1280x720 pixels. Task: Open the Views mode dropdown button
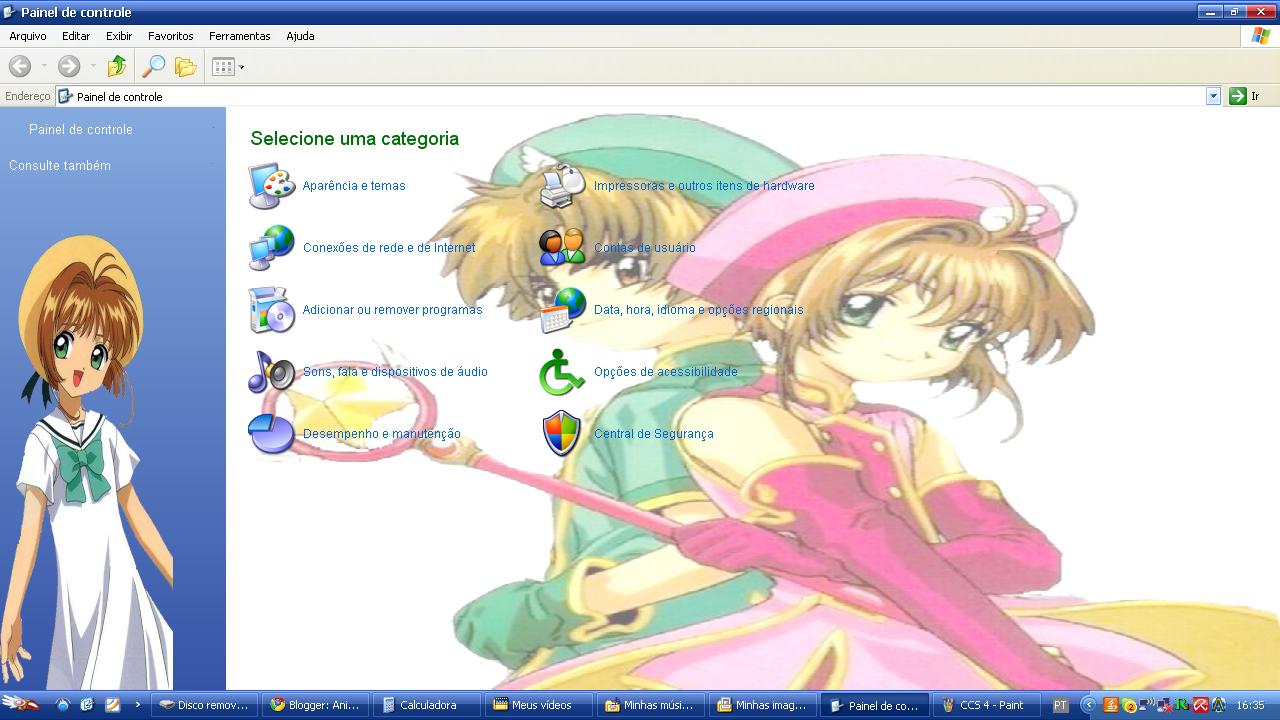click(228, 67)
